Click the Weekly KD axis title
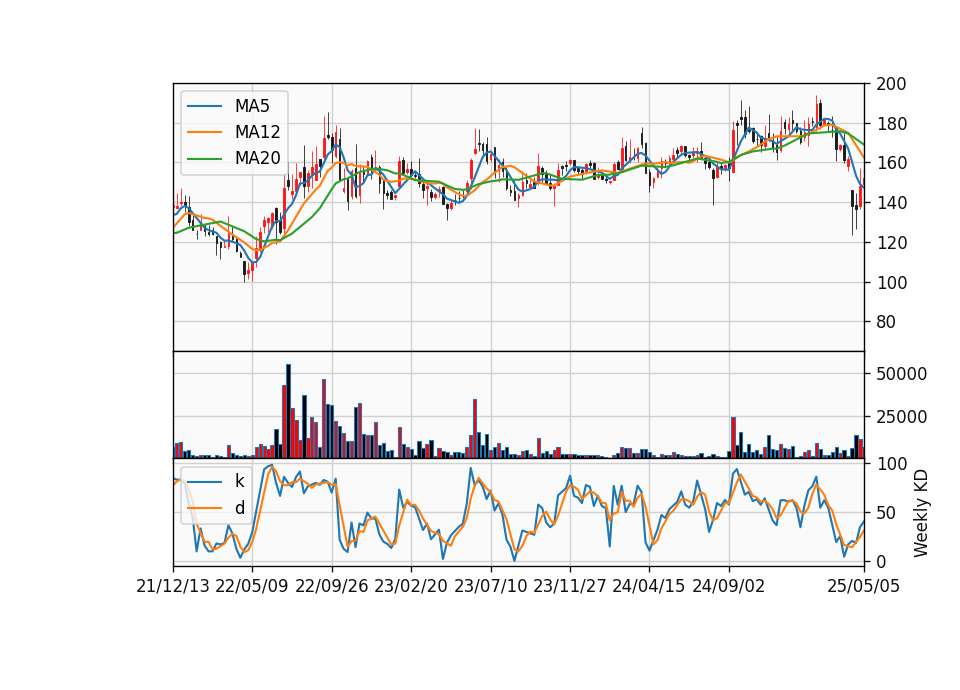 (921, 514)
